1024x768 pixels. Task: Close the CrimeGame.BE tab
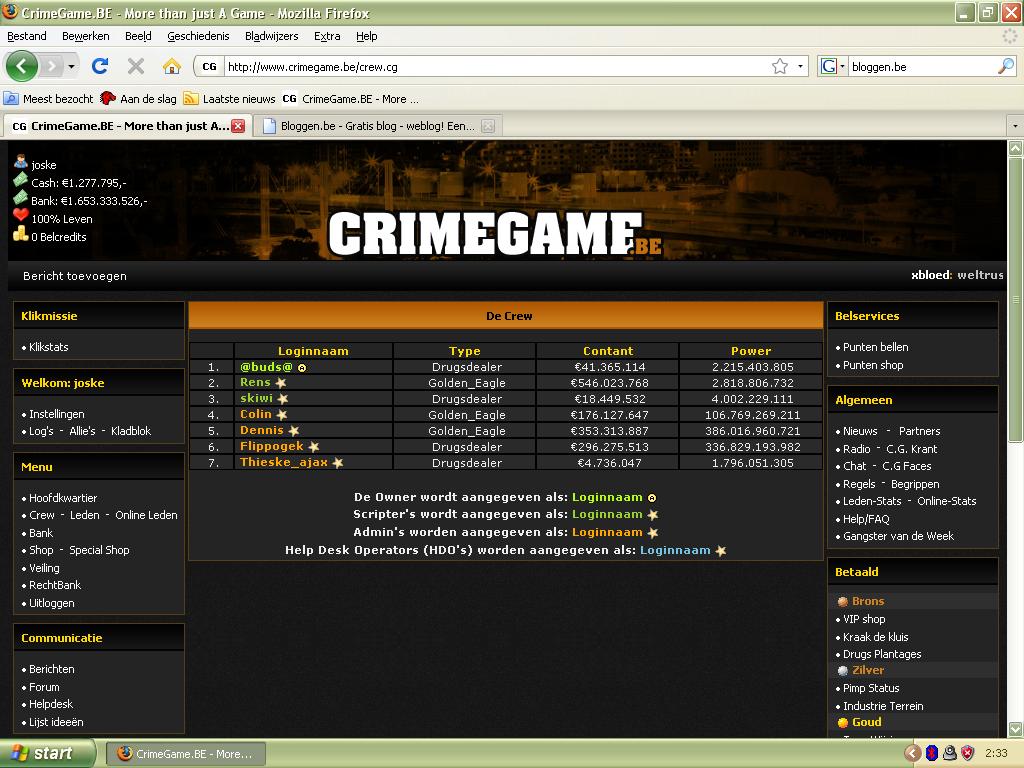[x=238, y=126]
